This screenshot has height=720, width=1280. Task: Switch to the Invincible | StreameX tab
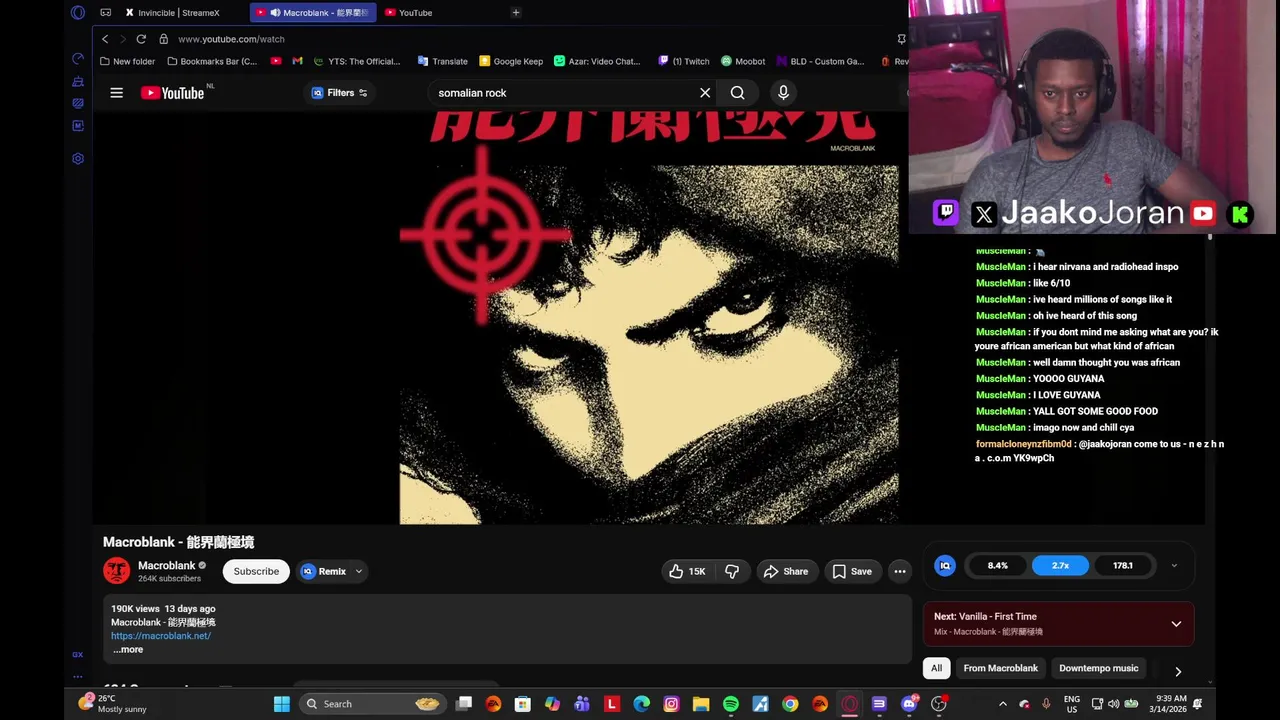pos(180,13)
